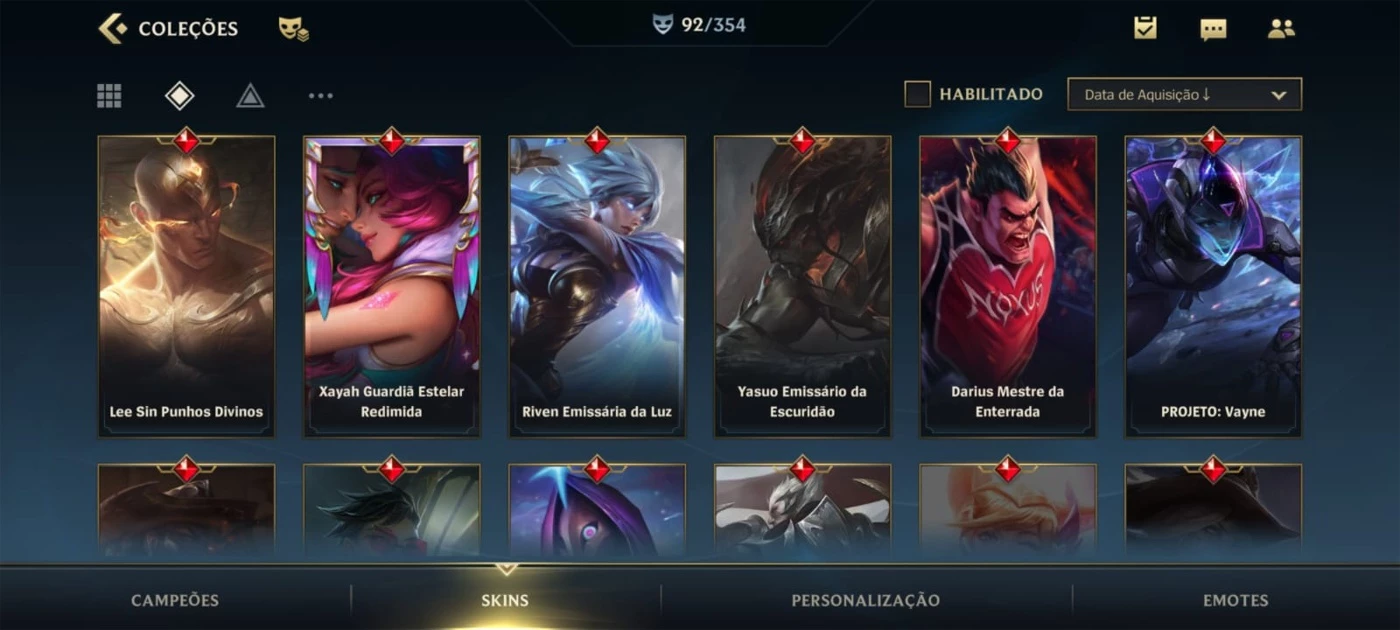Choose Riven Emissária da Luz skin
The width and height of the screenshot is (1400, 630).
597,286
